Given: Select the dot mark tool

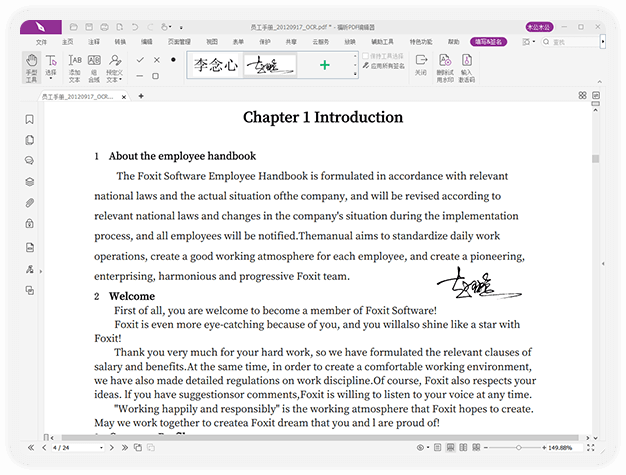Looking at the screenshot, I should point(173,60).
